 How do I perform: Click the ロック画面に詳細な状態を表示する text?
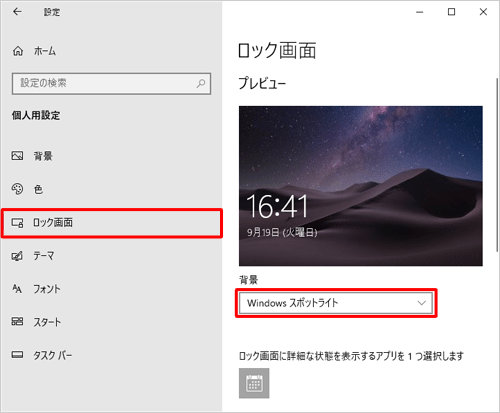(x=351, y=356)
